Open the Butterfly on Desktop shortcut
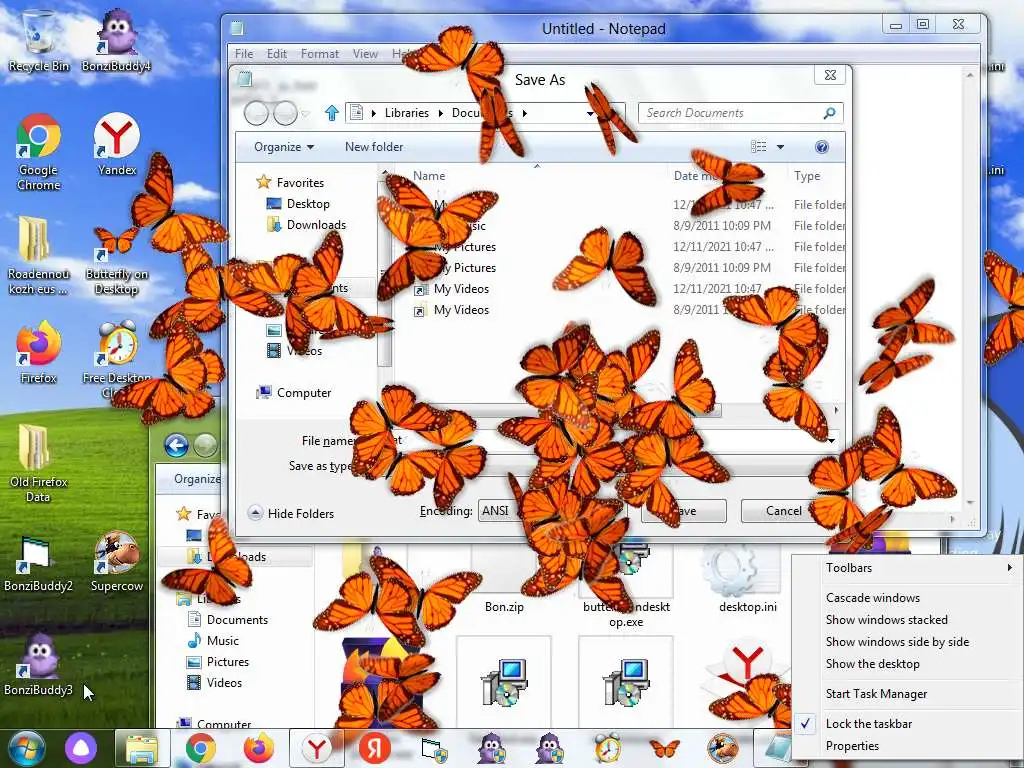The width and height of the screenshot is (1024, 768). pos(116,260)
